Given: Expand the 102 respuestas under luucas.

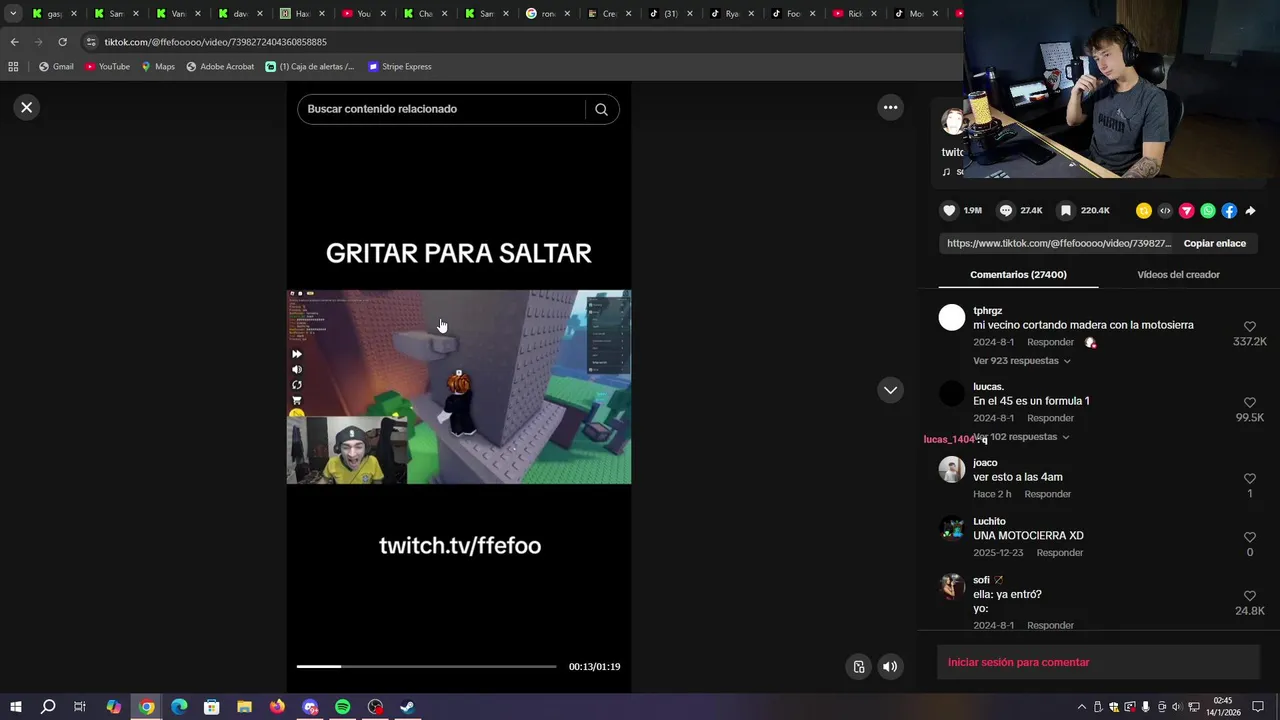Looking at the screenshot, I should [x=1021, y=437].
